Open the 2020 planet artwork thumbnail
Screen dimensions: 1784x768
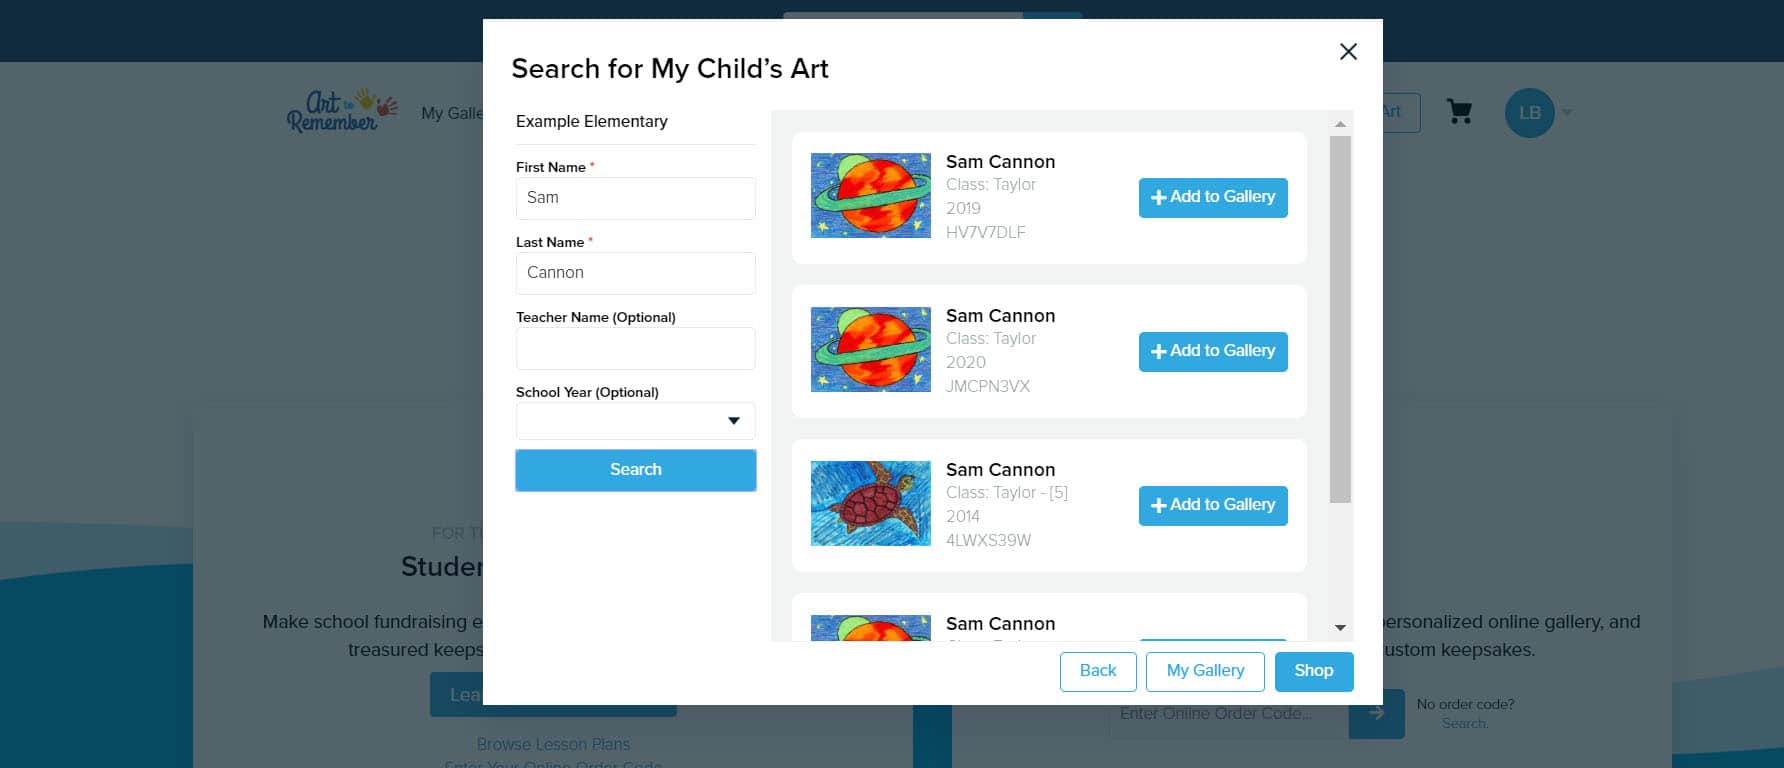point(870,350)
